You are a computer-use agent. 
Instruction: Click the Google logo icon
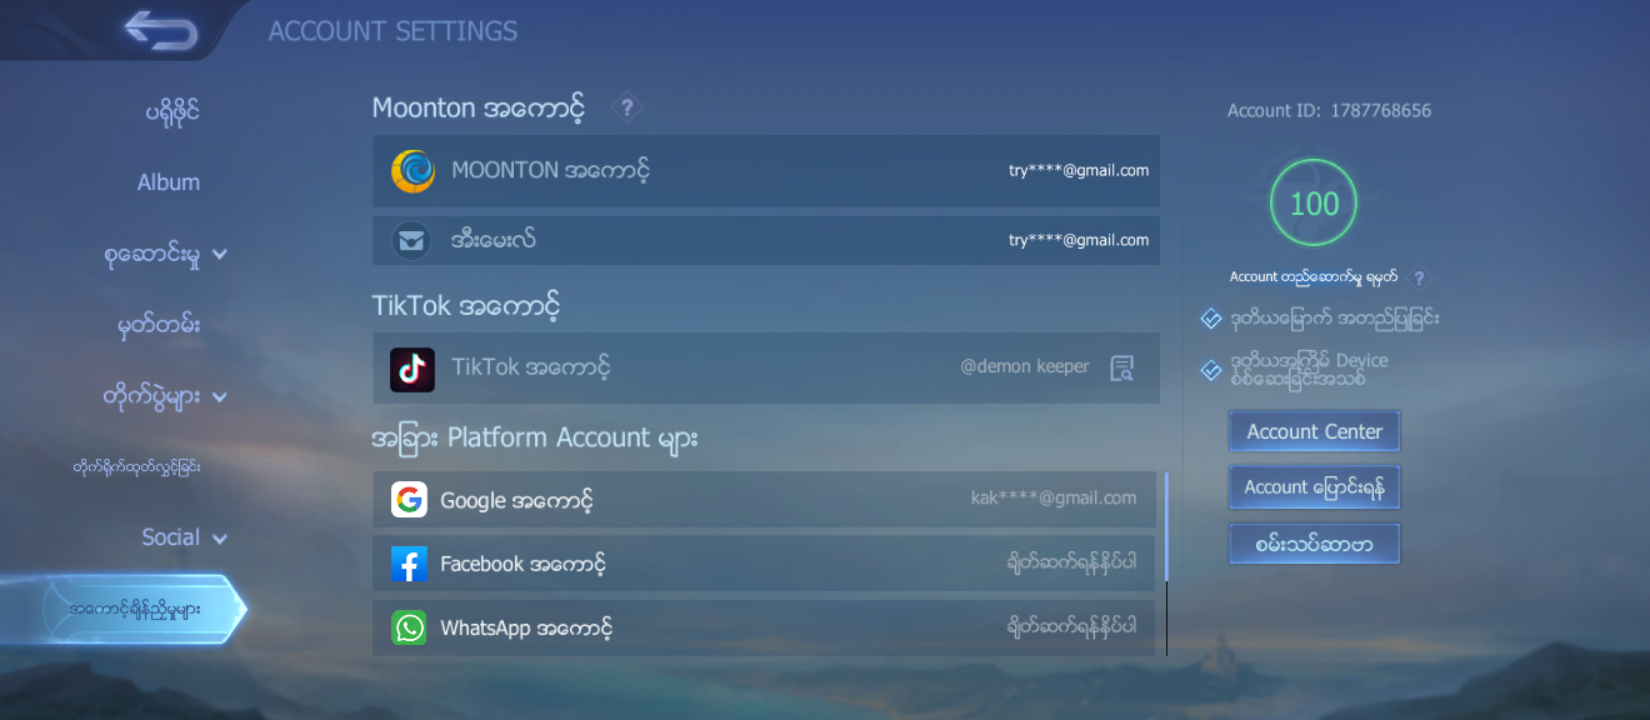tap(409, 499)
